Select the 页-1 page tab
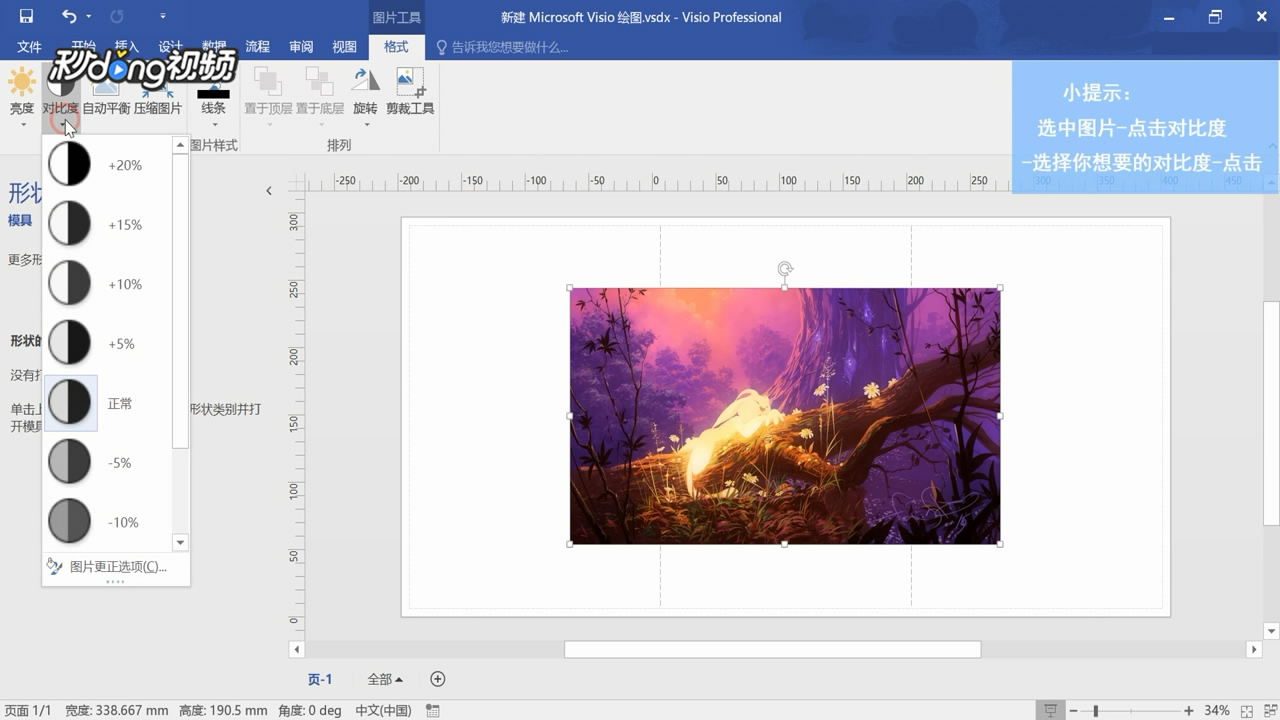1280x720 pixels. 320,679
